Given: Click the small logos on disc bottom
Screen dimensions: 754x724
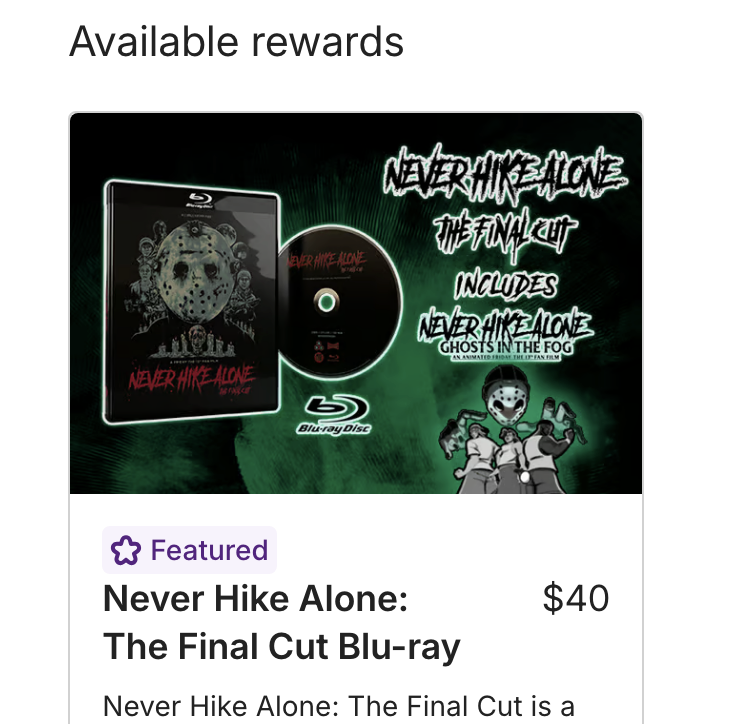Looking at the screenshot, I should tap(327, 352).
